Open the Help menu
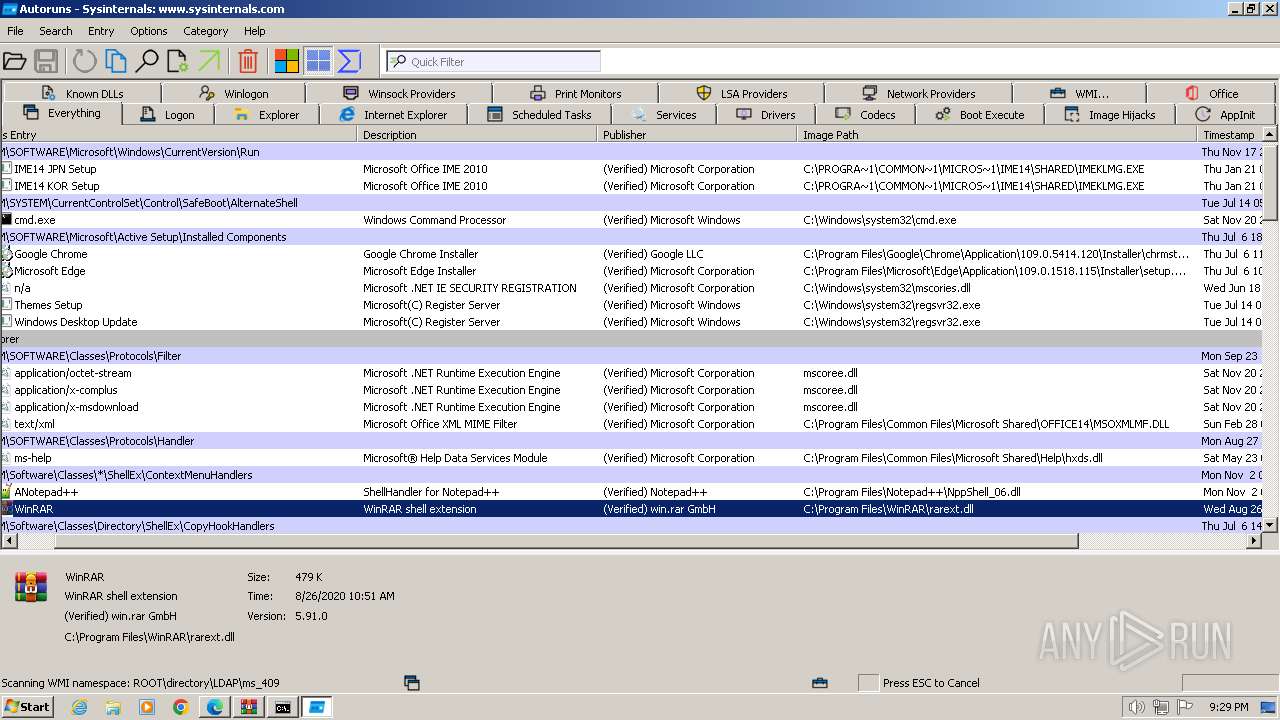This screenshot has height=720, width=1280. pos(255,31)
